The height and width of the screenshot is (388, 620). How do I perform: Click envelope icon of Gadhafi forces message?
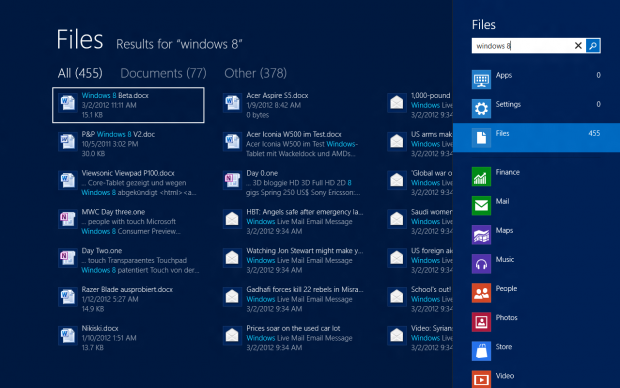click(232, 297)
